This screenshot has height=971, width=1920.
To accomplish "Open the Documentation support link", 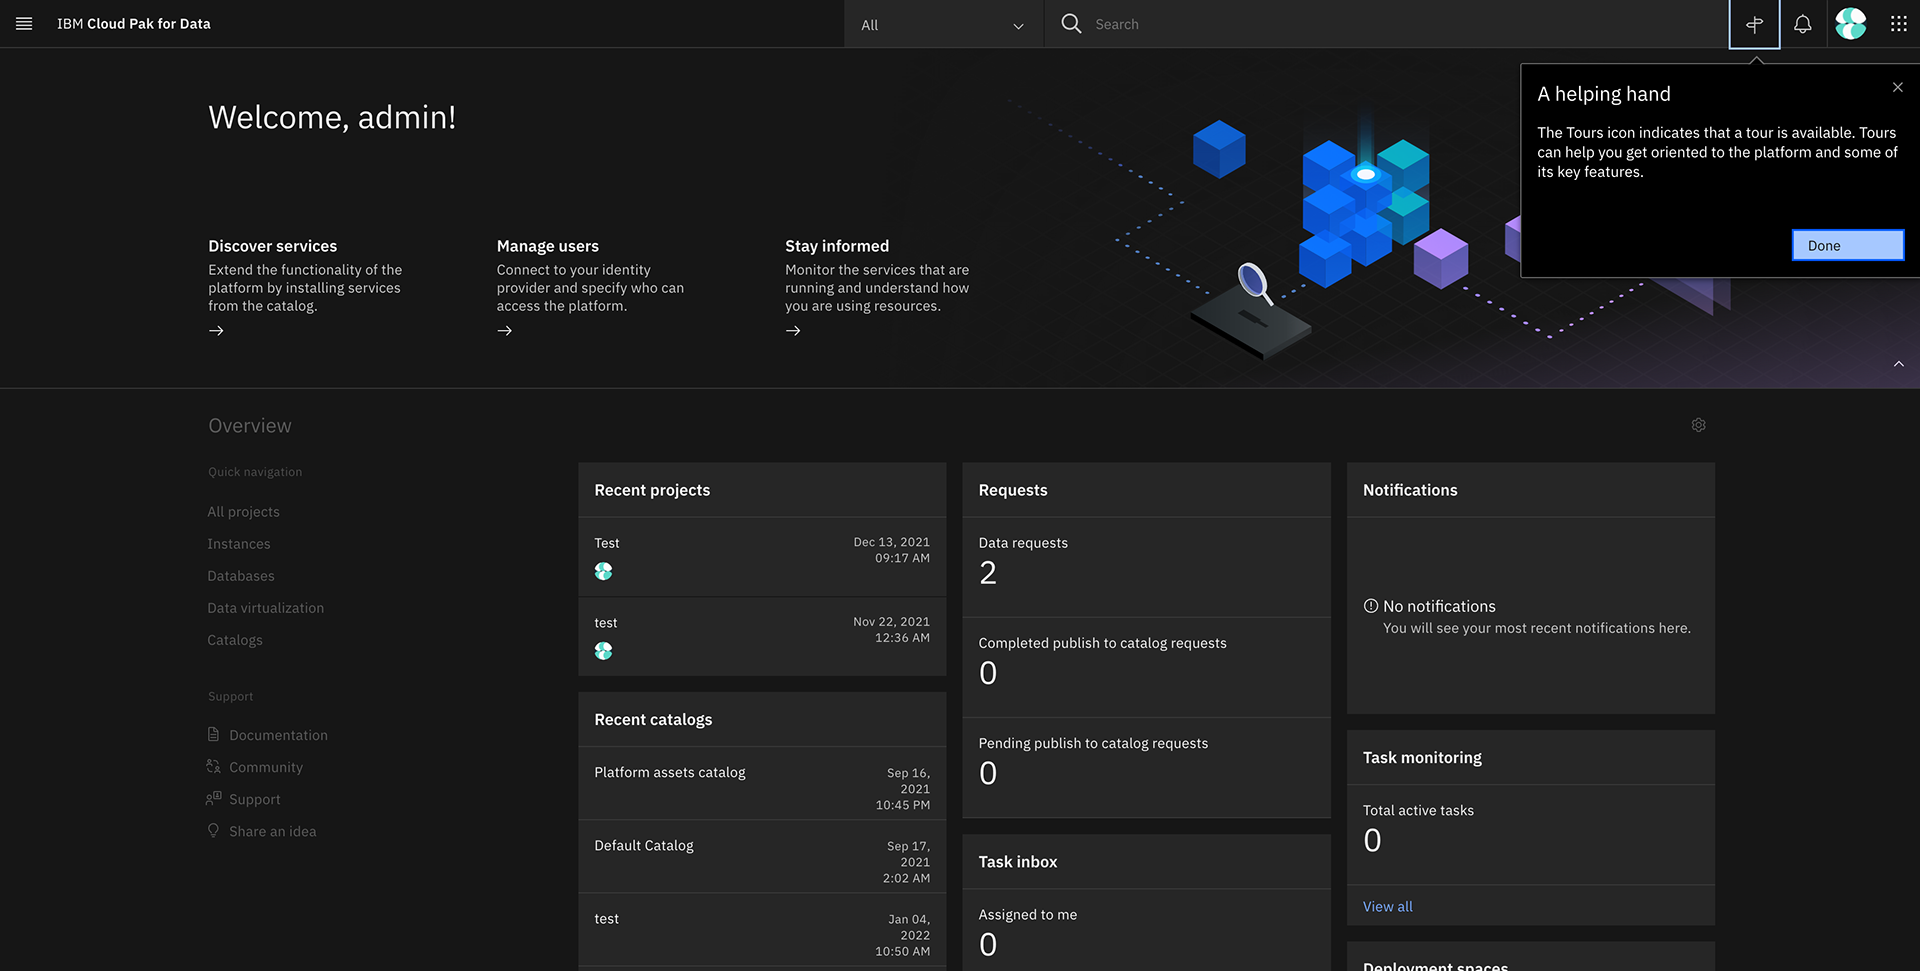I will [278, 735].
